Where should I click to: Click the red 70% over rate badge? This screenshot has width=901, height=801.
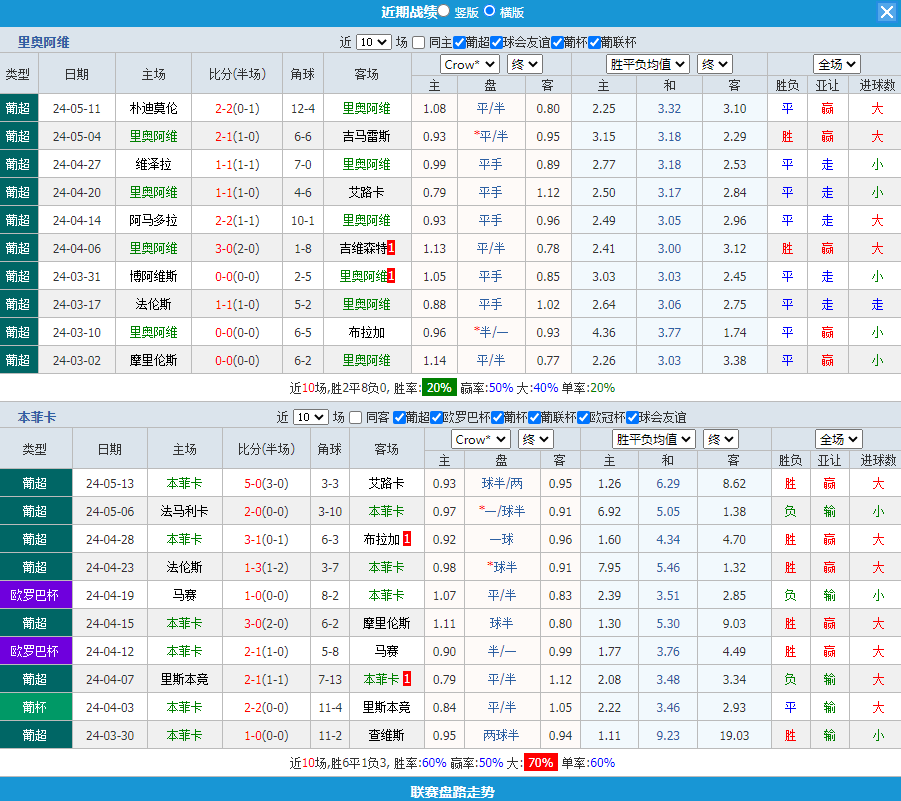pos(540,763)
